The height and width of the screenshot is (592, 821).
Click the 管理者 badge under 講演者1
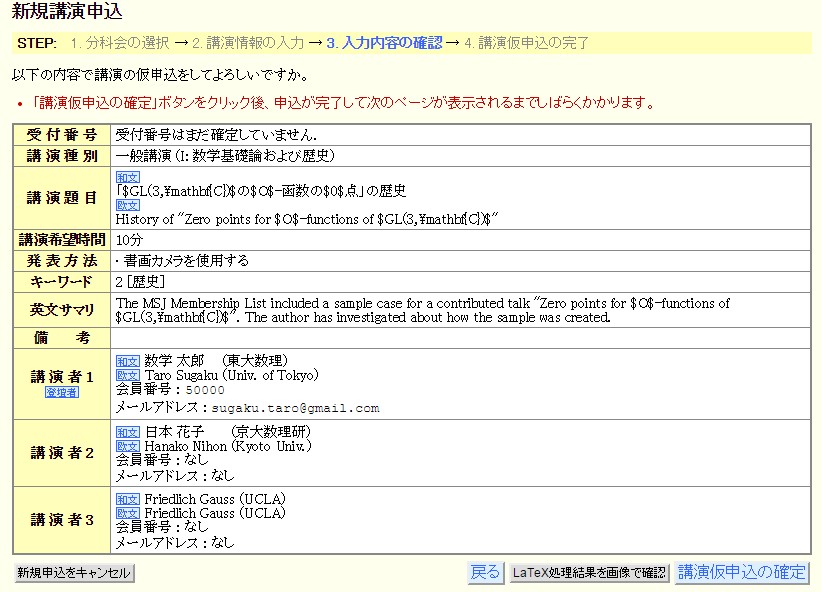61,392
